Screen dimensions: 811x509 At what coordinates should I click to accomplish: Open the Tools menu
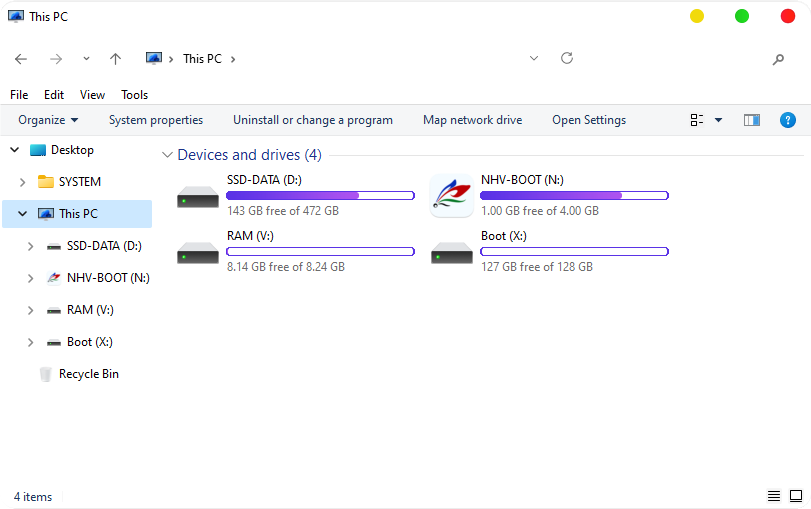(x=134, y=95)
